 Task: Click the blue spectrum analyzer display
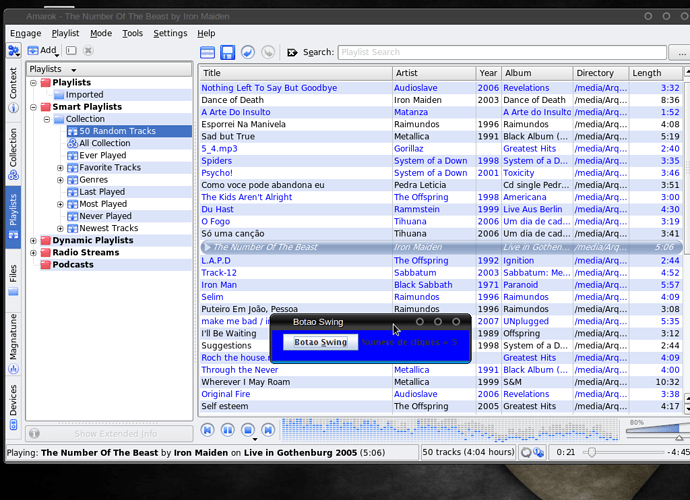point(449,430)
